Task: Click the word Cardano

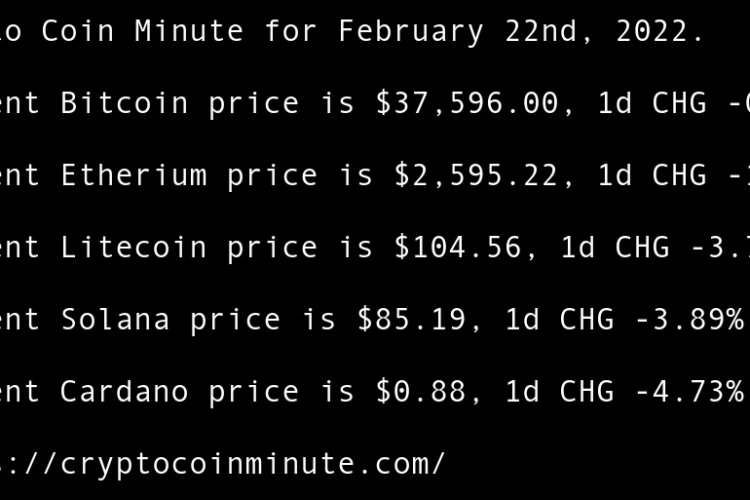Action: 125,391
